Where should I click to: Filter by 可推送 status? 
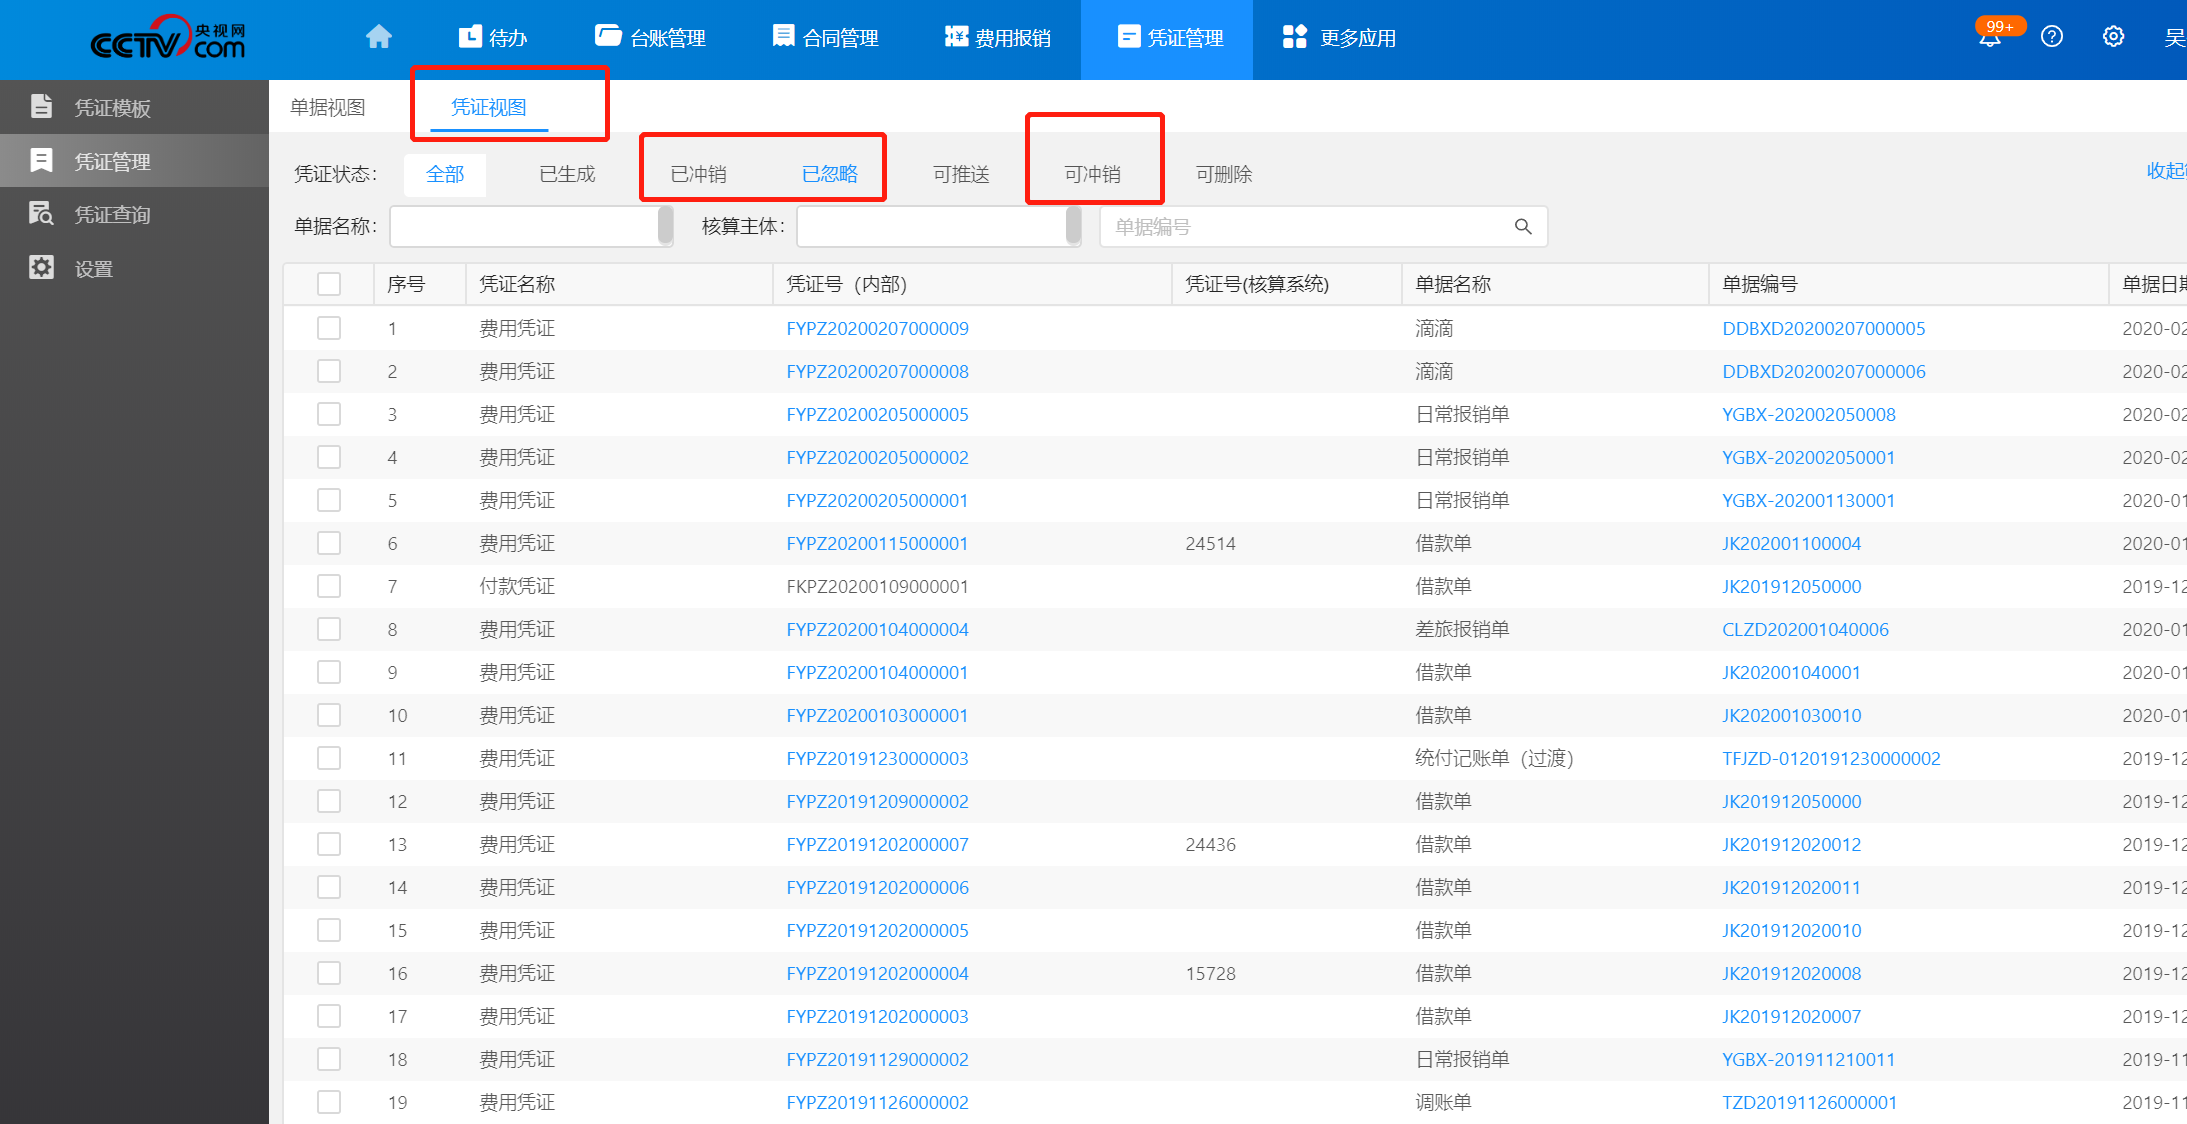tap(961, 174)
